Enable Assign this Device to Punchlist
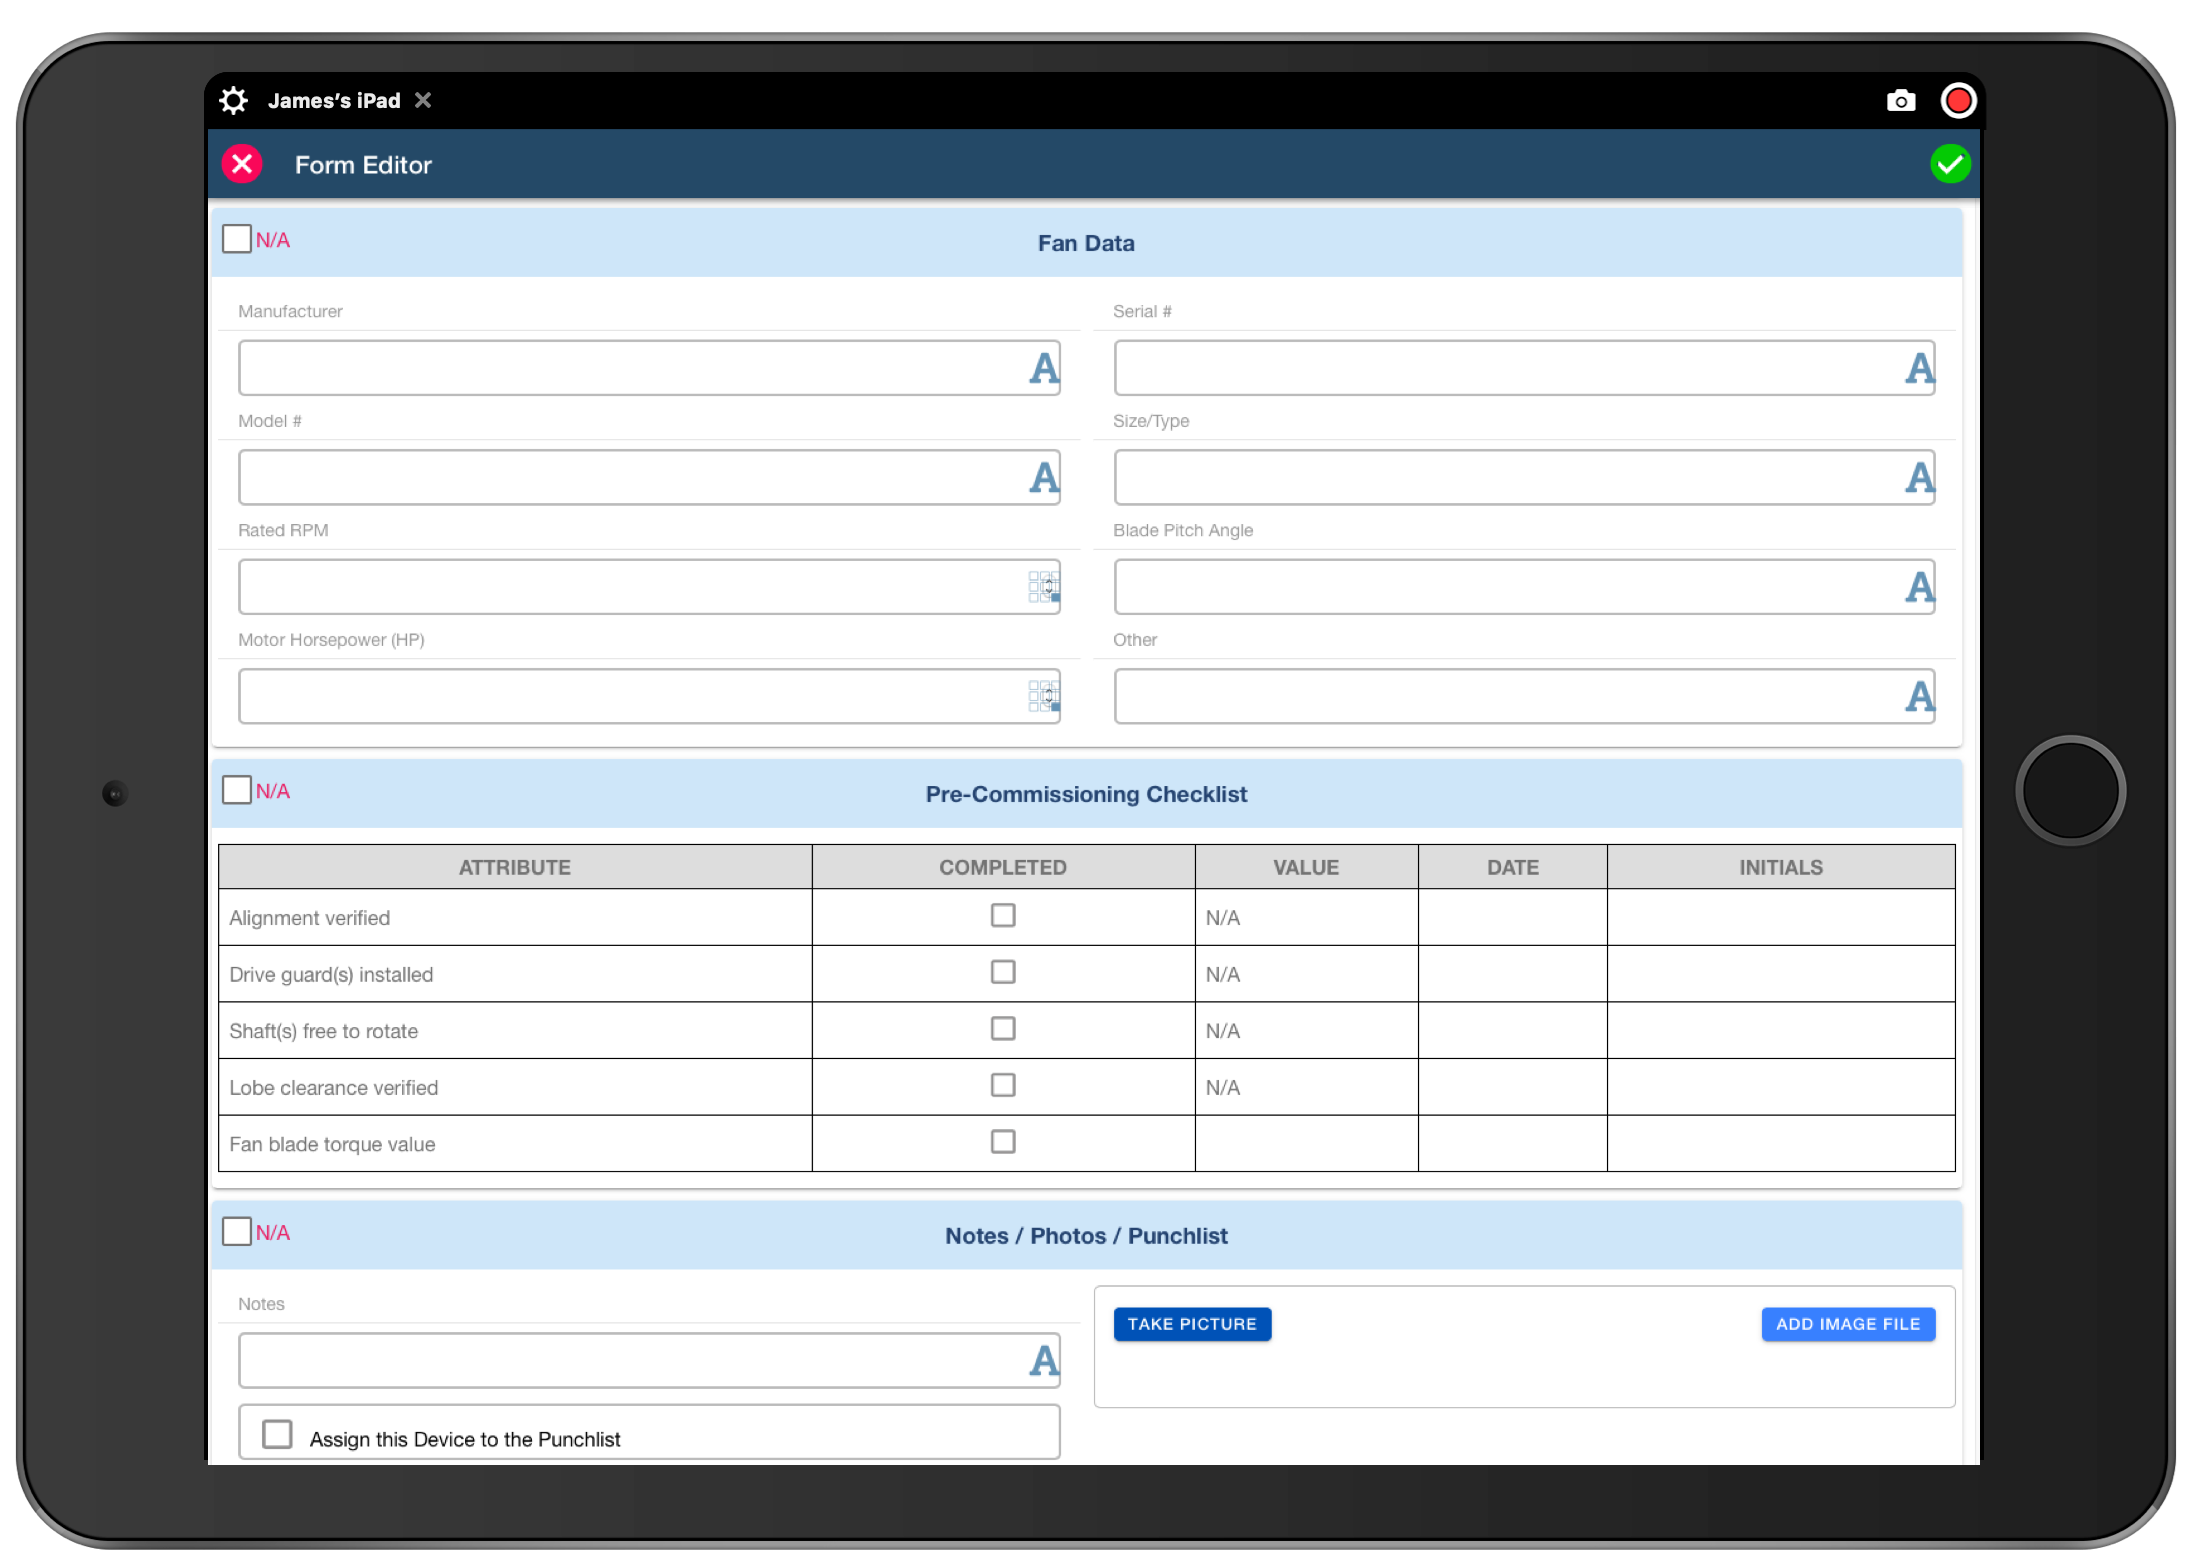The width and height of the screenshot is (2188, 1554). (277, 1435)
